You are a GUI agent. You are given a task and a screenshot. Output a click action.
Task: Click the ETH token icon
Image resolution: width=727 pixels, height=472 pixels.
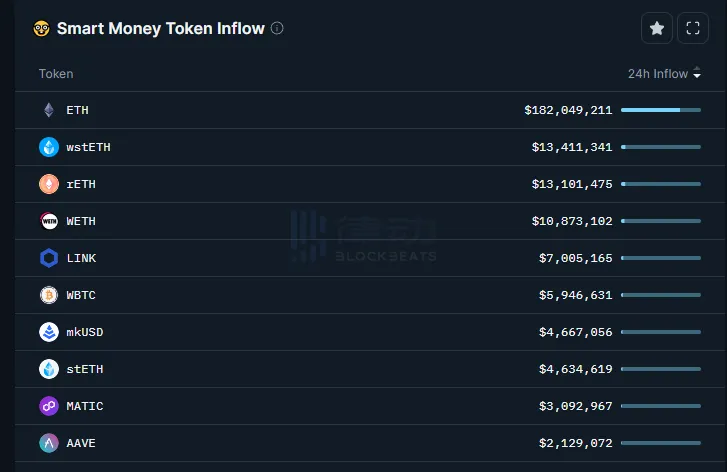click(x=49, y=110)
